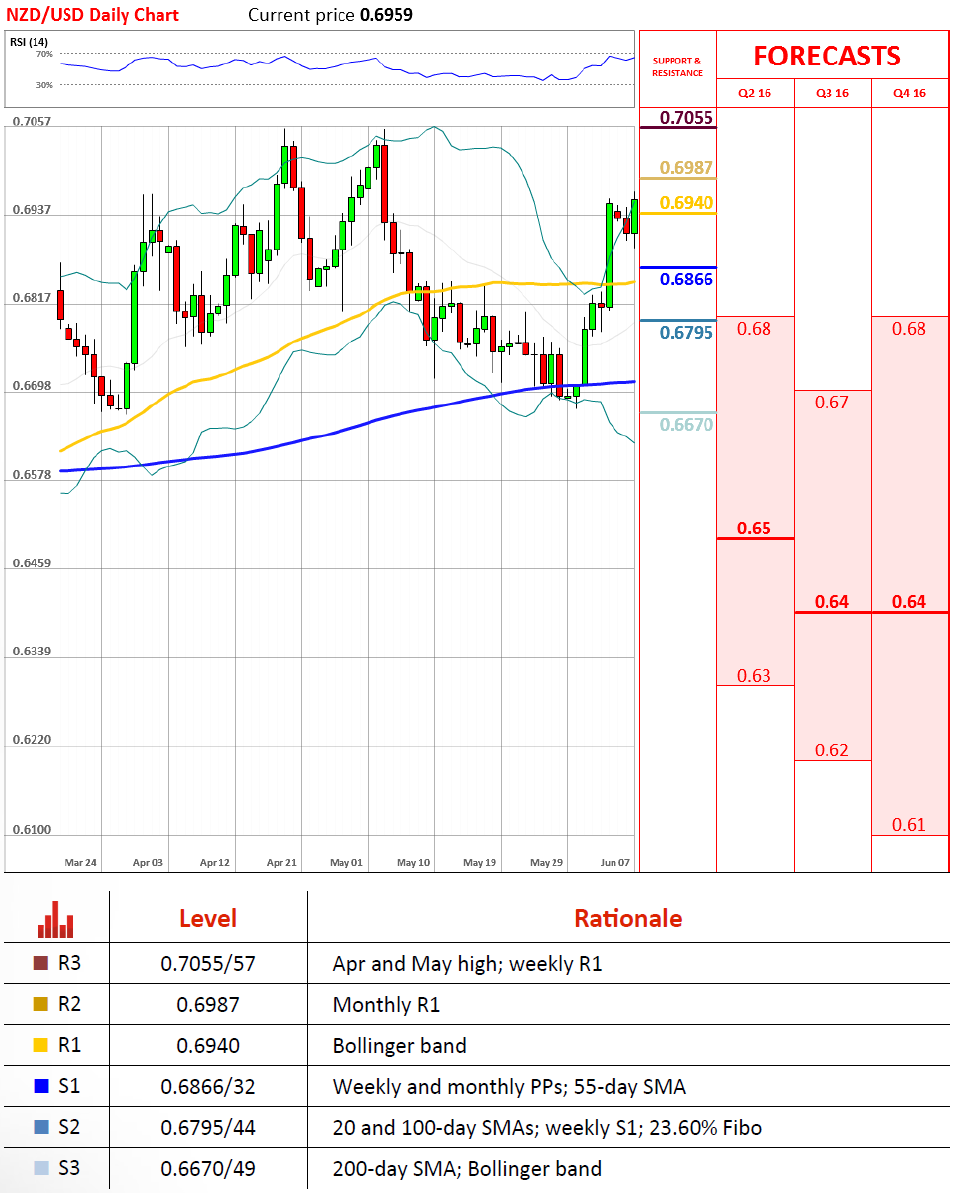This screenshot has height=1193, width=965.
Task: Click the 0.6795/44 level cell
Action: click(208, 1128)
